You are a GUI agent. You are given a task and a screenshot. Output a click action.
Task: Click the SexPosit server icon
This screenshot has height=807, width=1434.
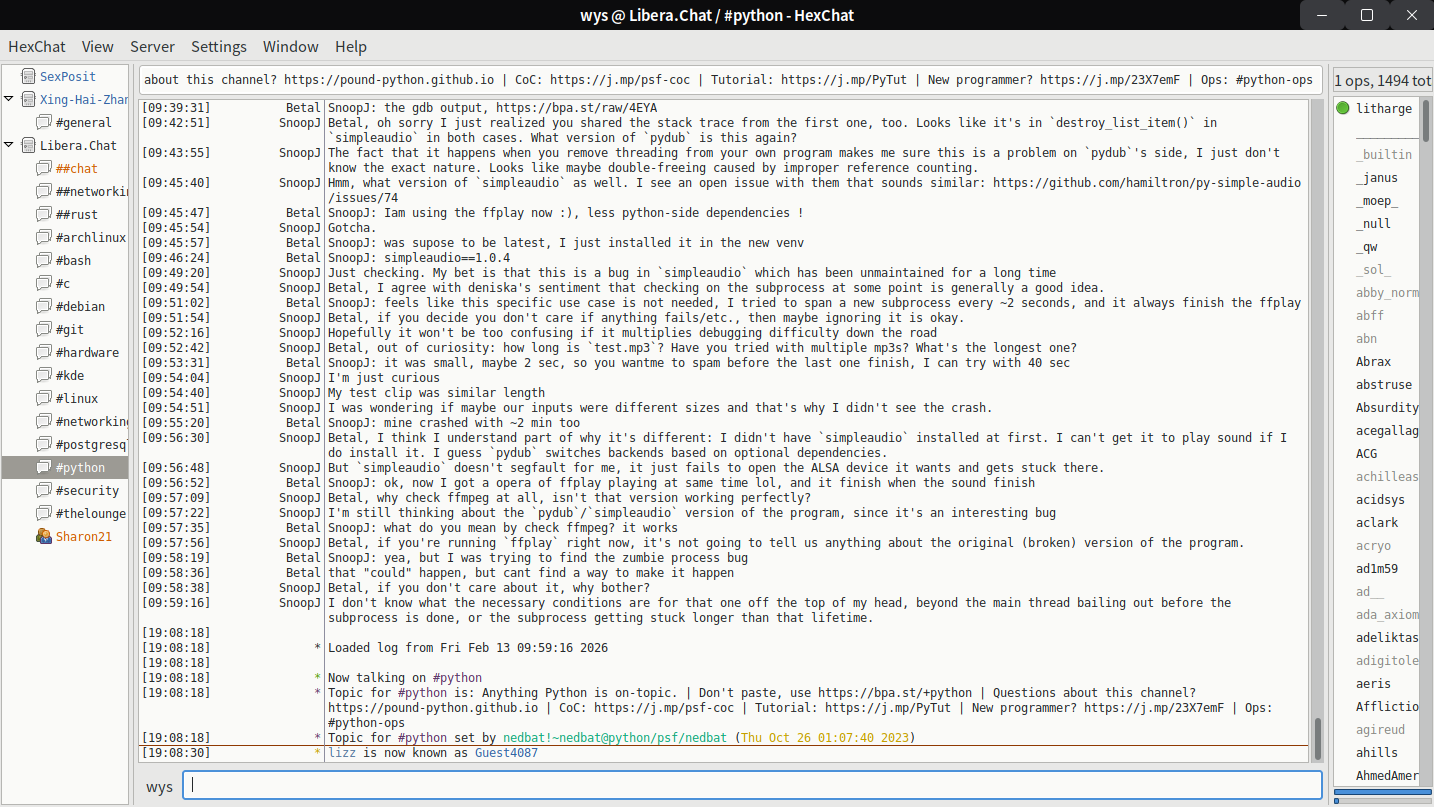tap(27, 76)
